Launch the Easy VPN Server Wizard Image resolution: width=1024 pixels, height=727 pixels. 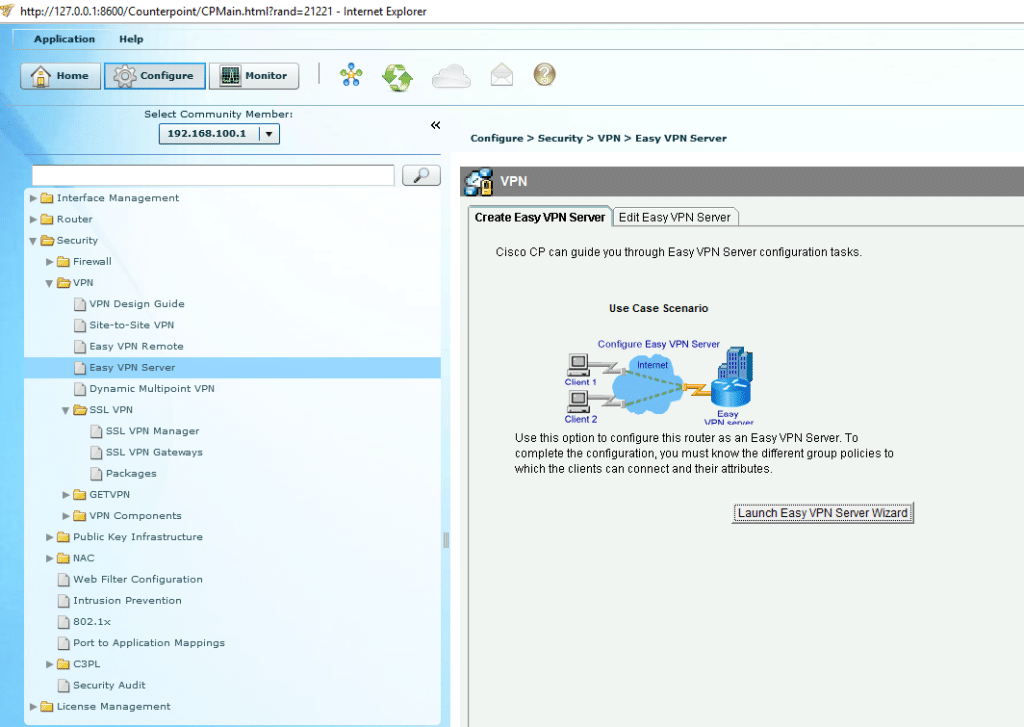point(822,512)
